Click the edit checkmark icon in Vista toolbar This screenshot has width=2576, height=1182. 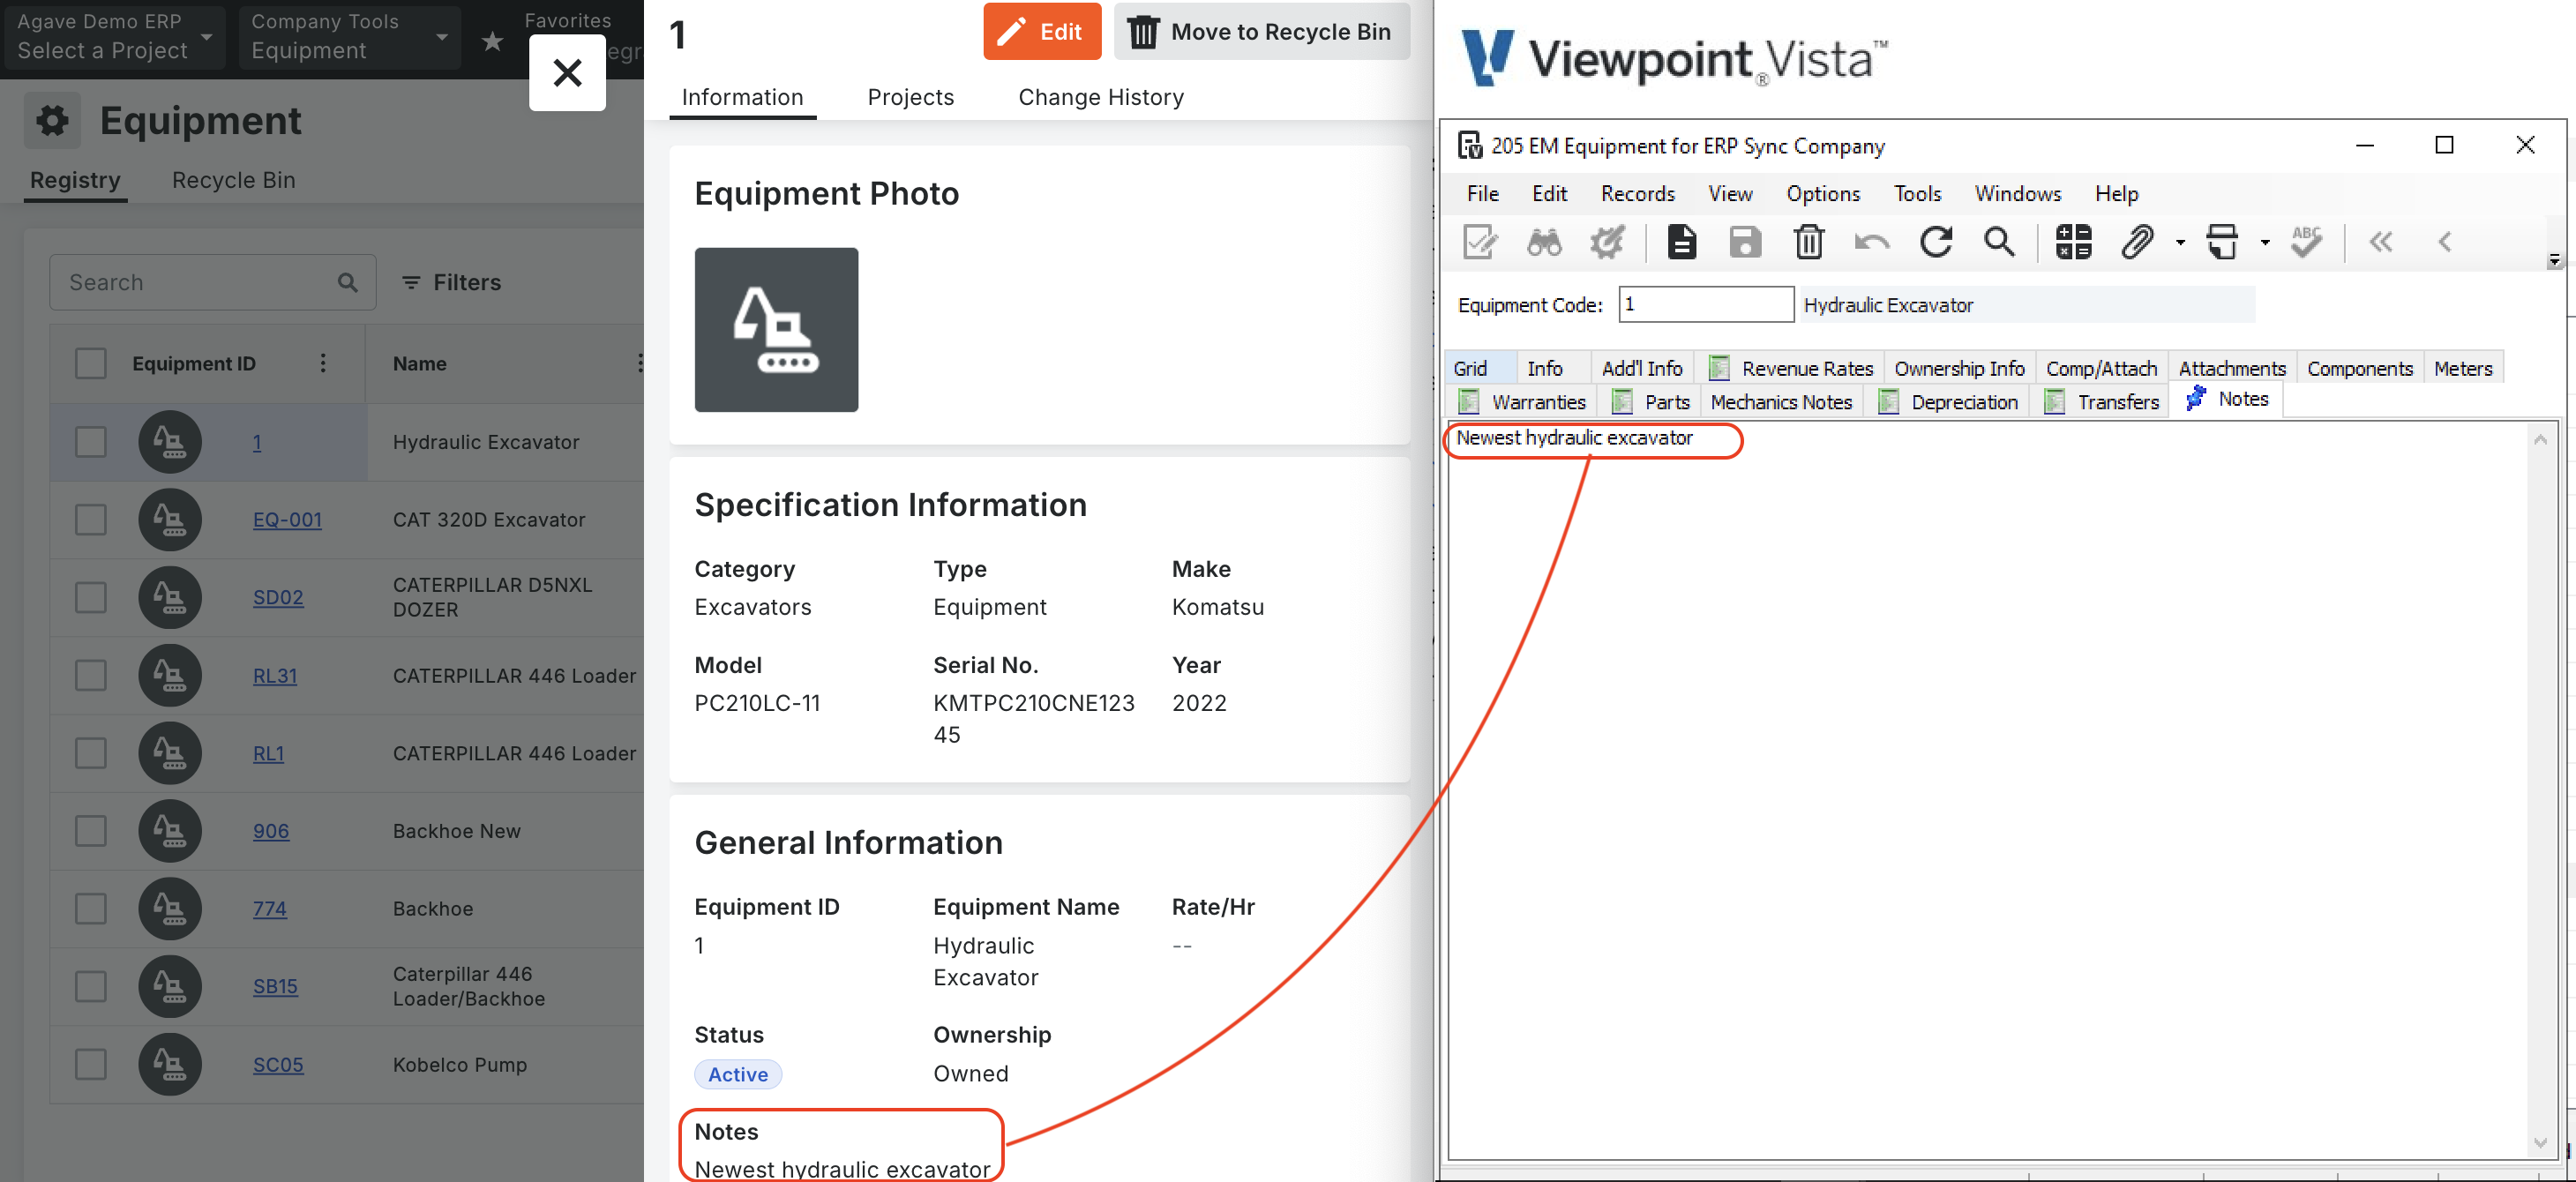tap(1480, 242)
